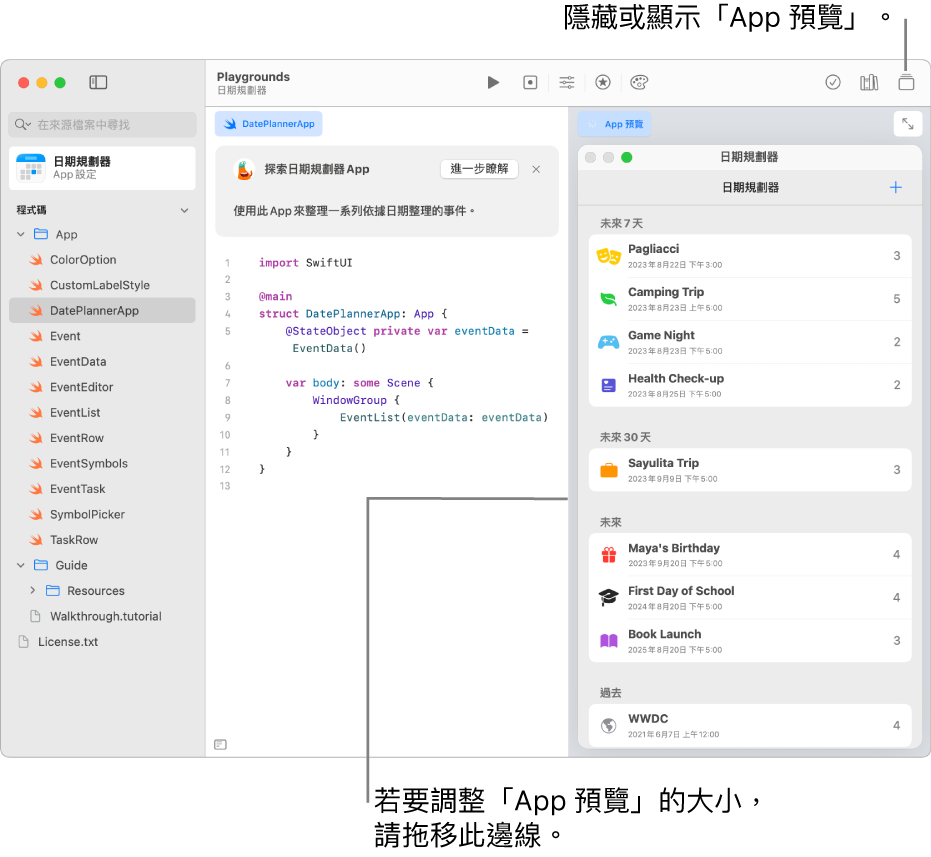Open the library books icon
The image size is (931, 857).
pos(869,82)
